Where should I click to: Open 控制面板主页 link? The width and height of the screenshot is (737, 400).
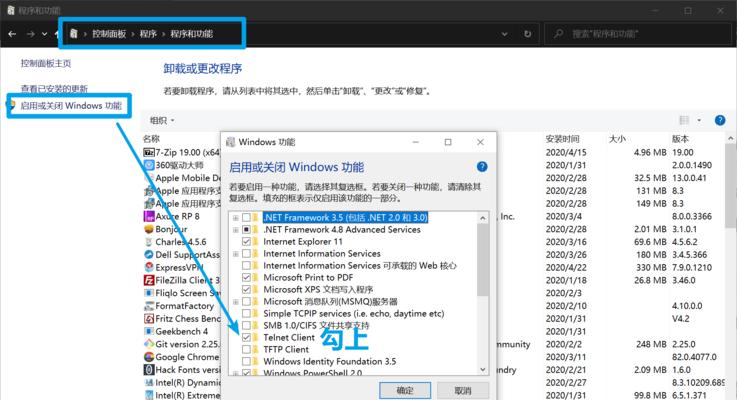tap(46, 63)
